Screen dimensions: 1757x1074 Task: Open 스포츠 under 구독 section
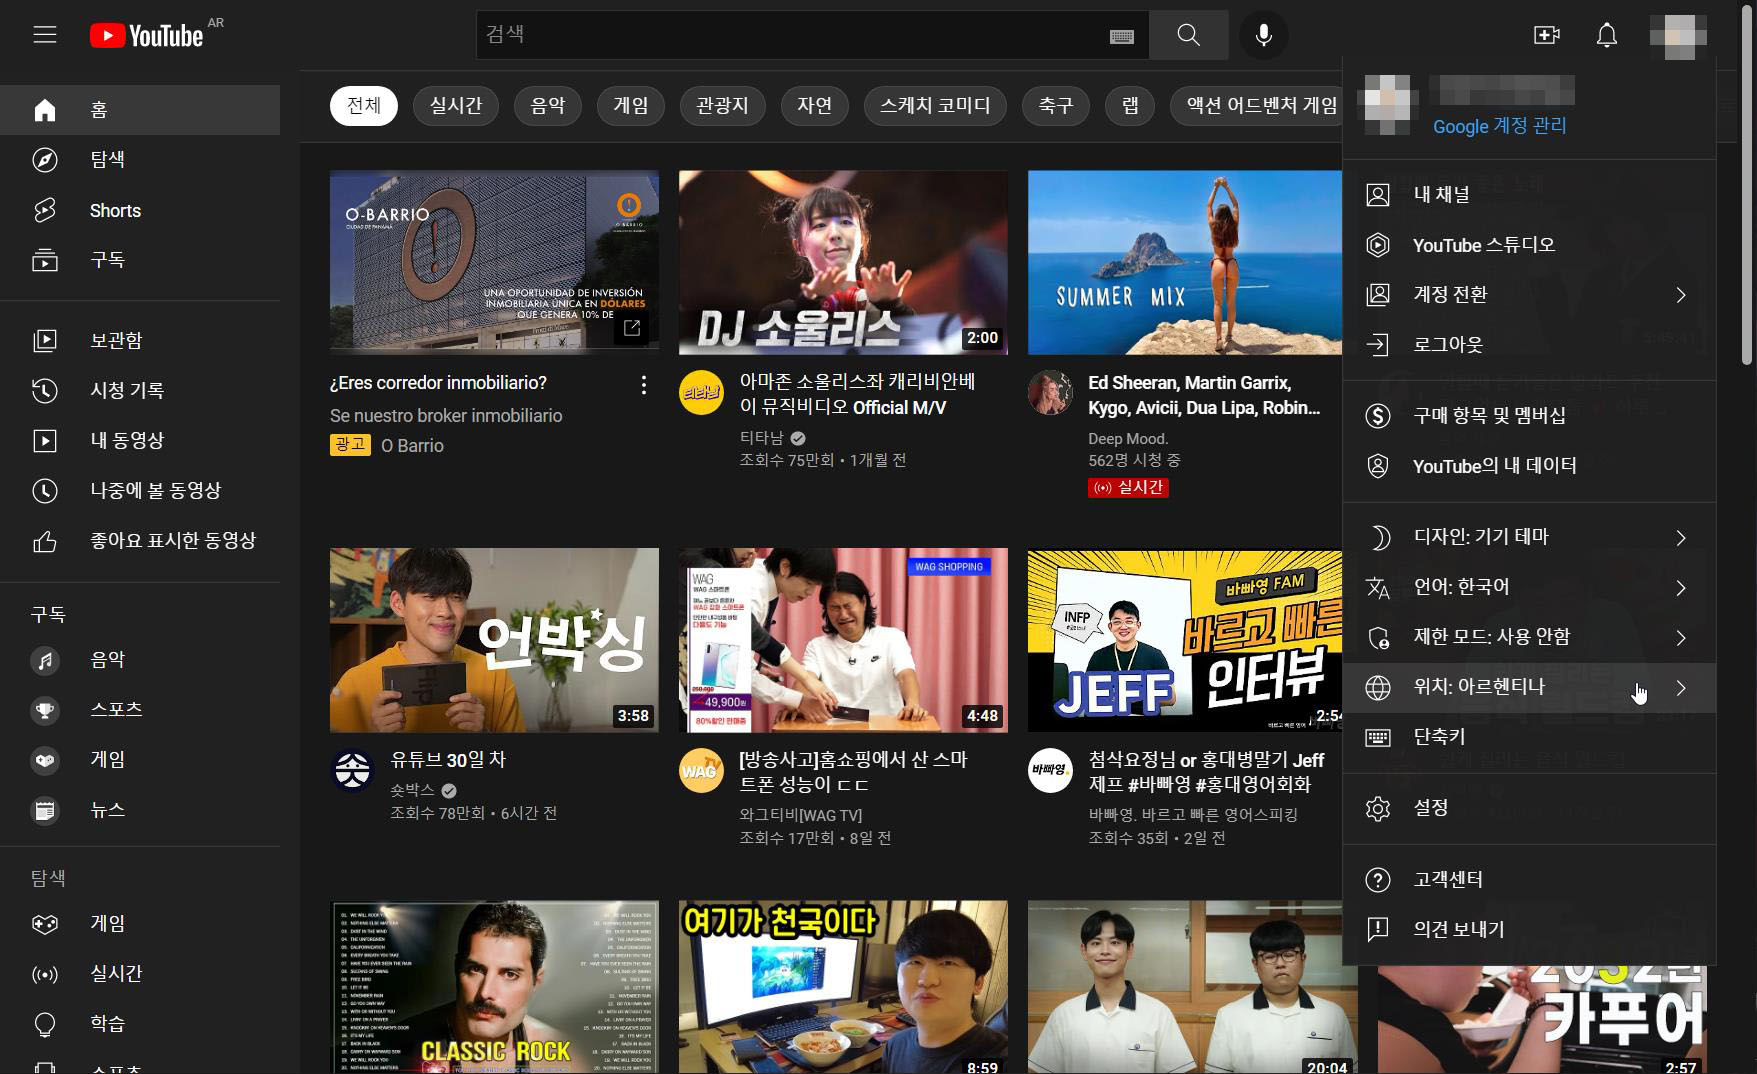click(140, 710)
